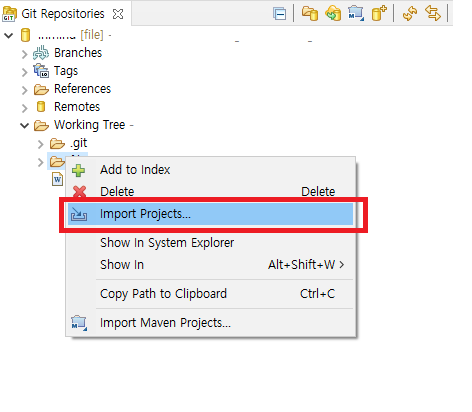472x412 pixels.
Task: Click the Remotes cylinder icon
Action: pos(41,107)
